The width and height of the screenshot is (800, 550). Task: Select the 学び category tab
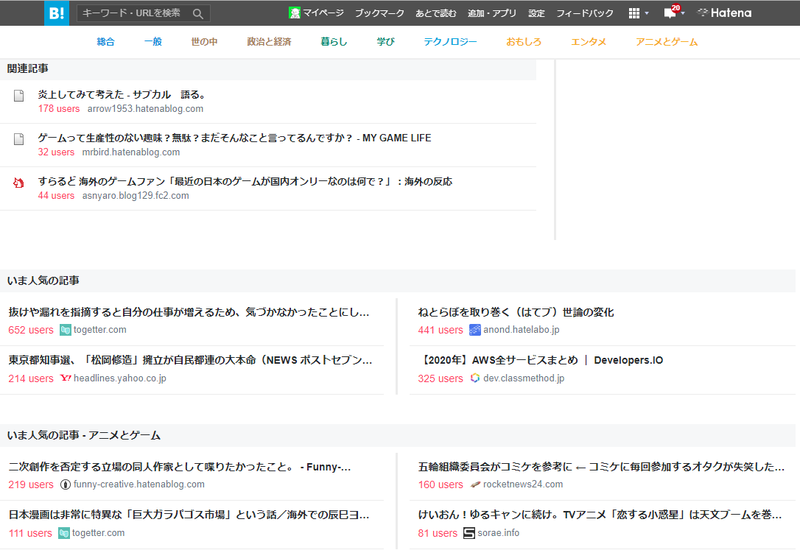pos(385,42)
